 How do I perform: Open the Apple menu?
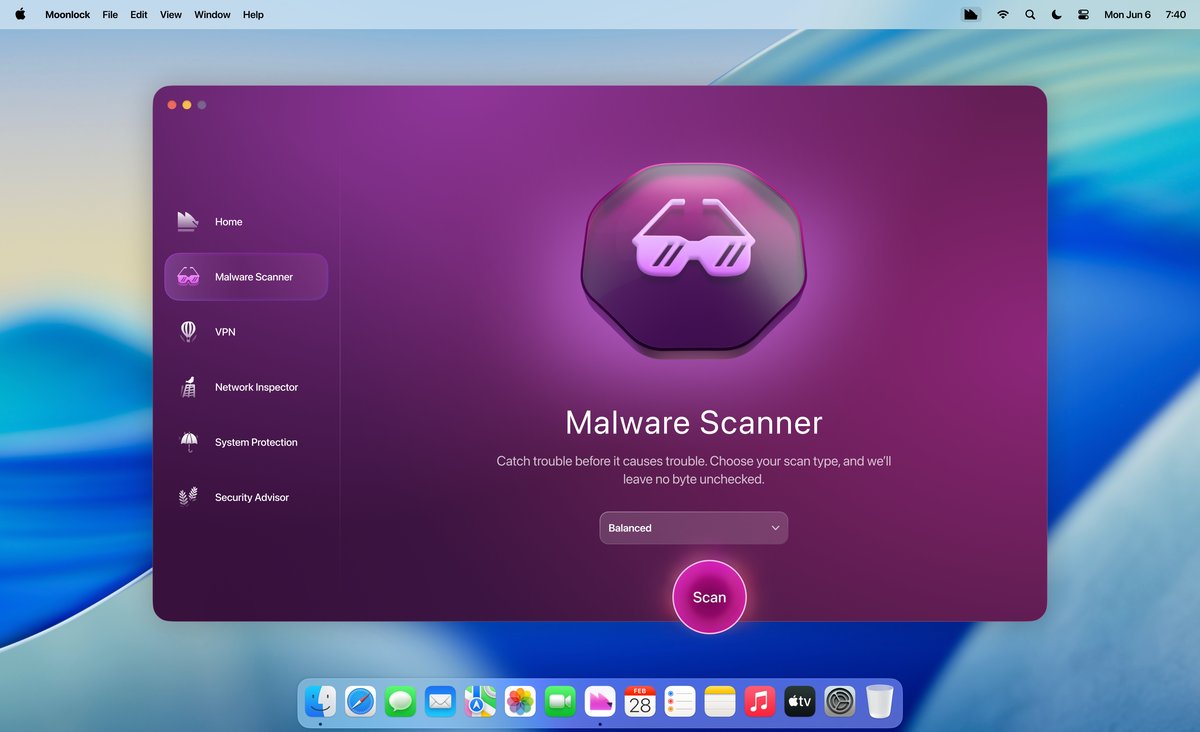pyautogui.click(x=20, y=14)
